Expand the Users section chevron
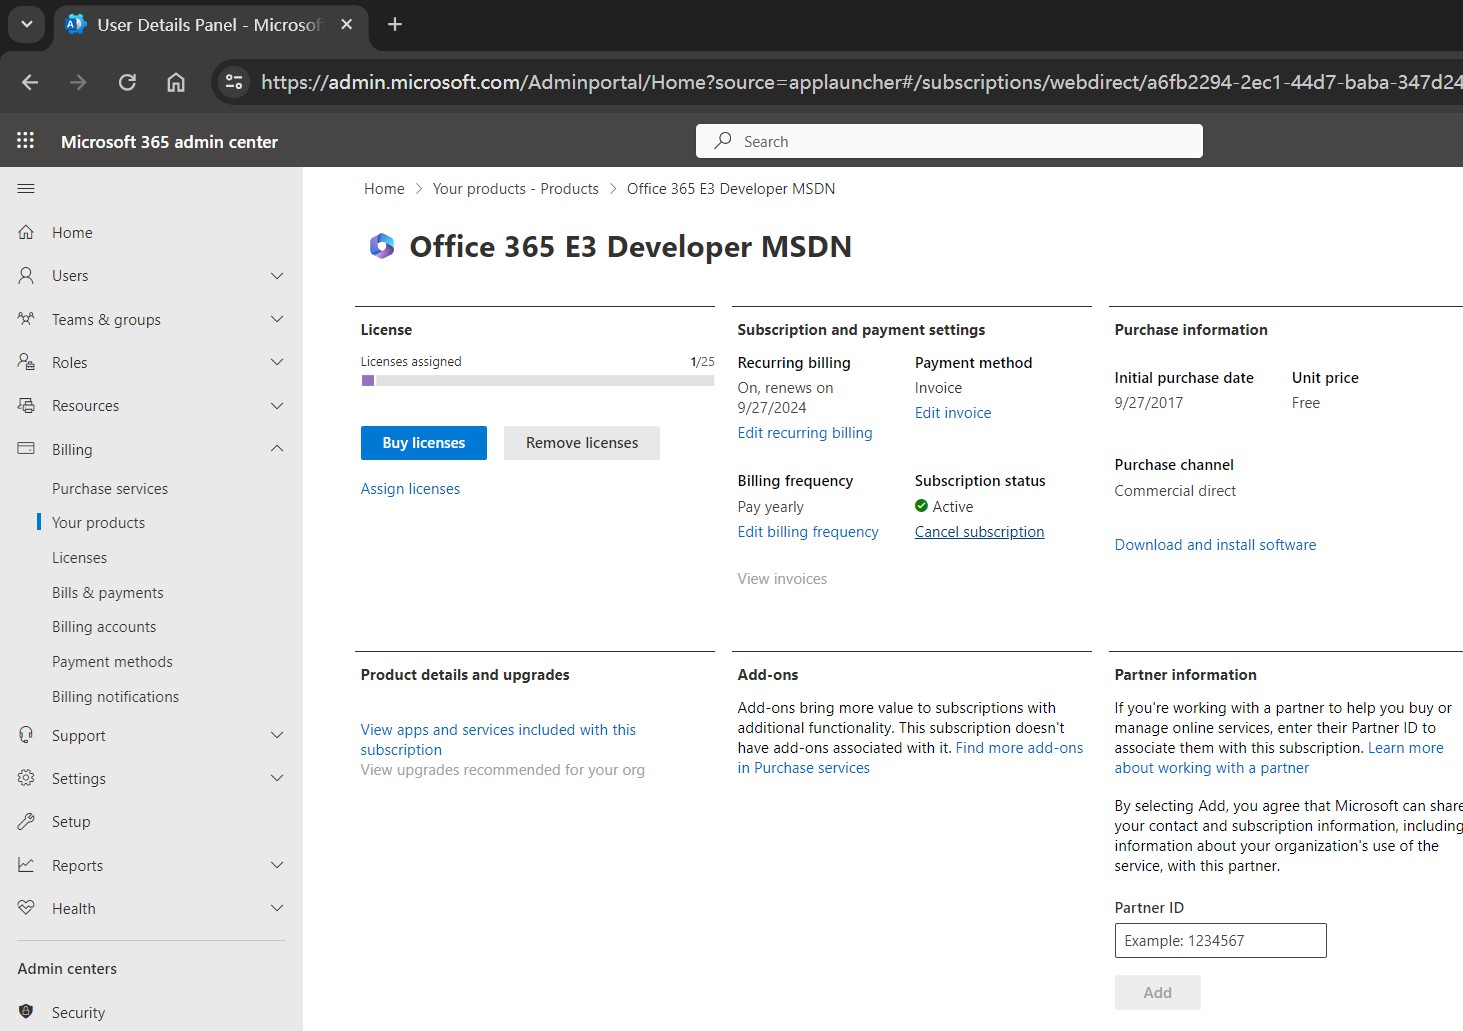The width and height of the screenshot is (1463, 1031). click(277, 276)
